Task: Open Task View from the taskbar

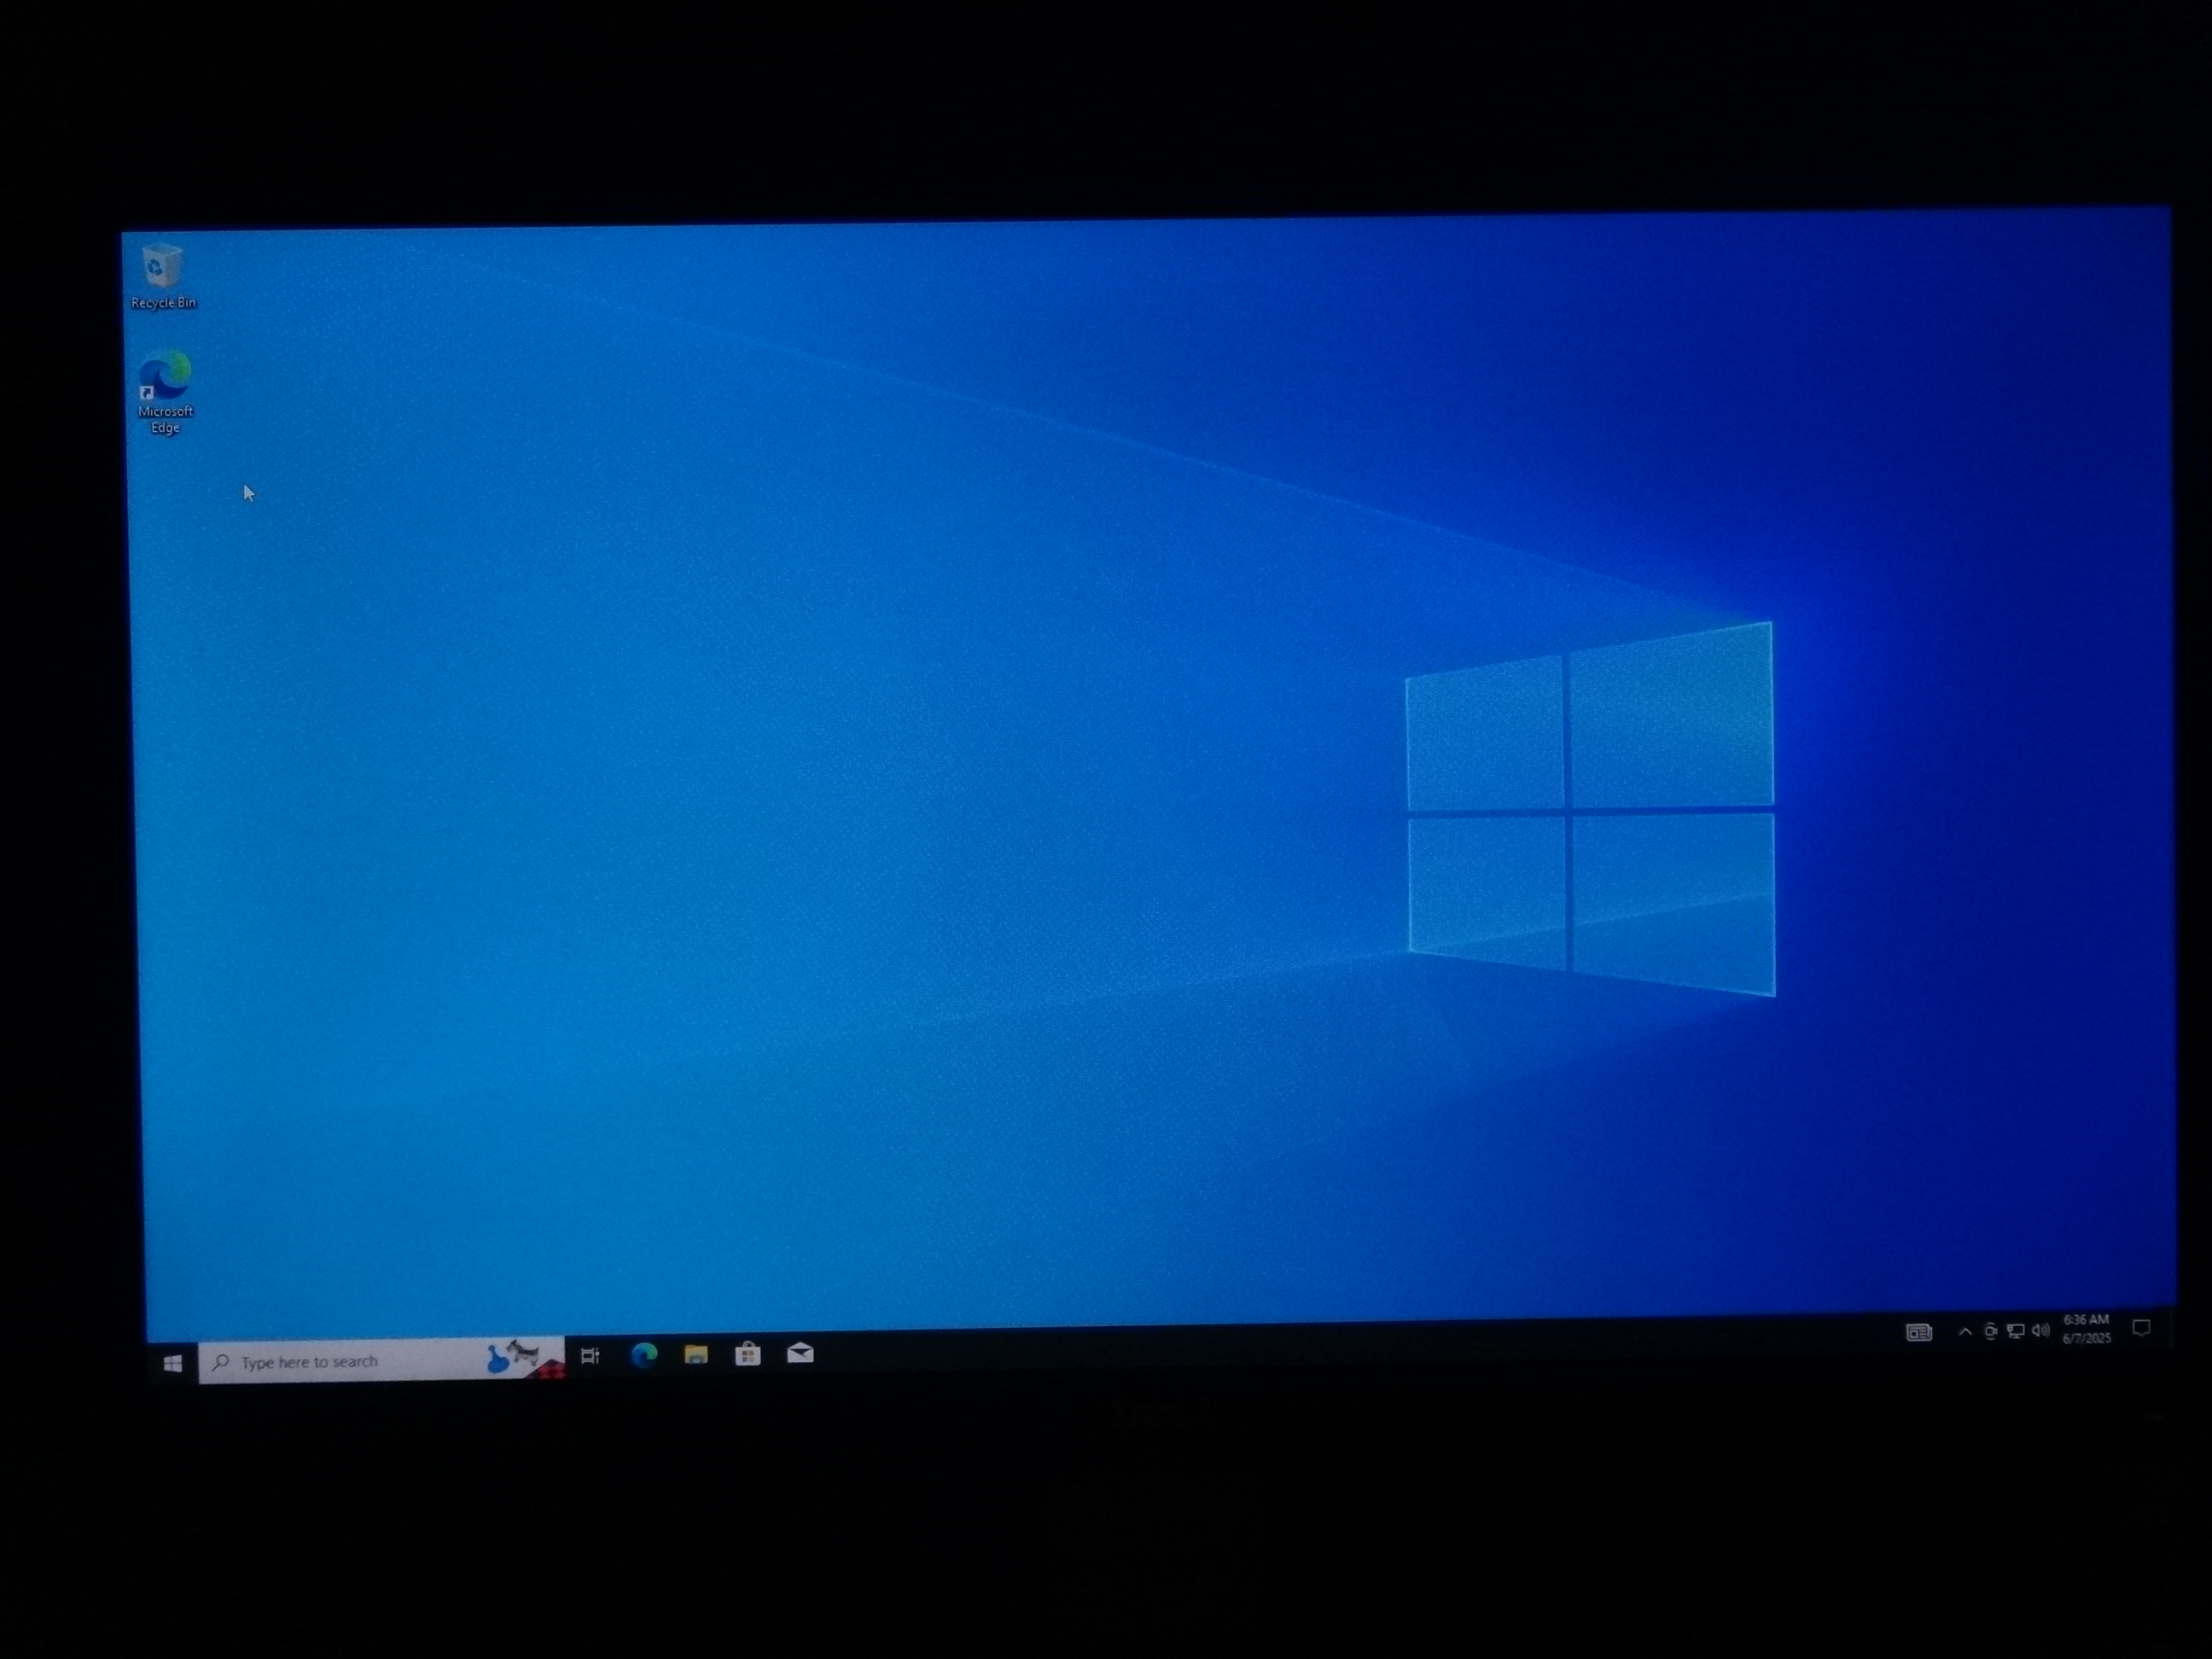Action: (x=590, y=1356)
